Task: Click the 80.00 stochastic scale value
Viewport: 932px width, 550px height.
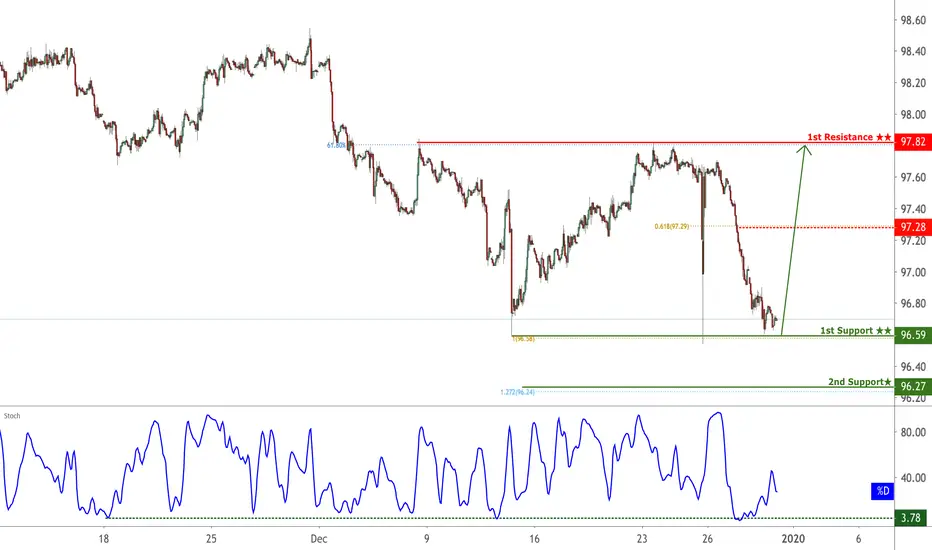Action: 913,432
